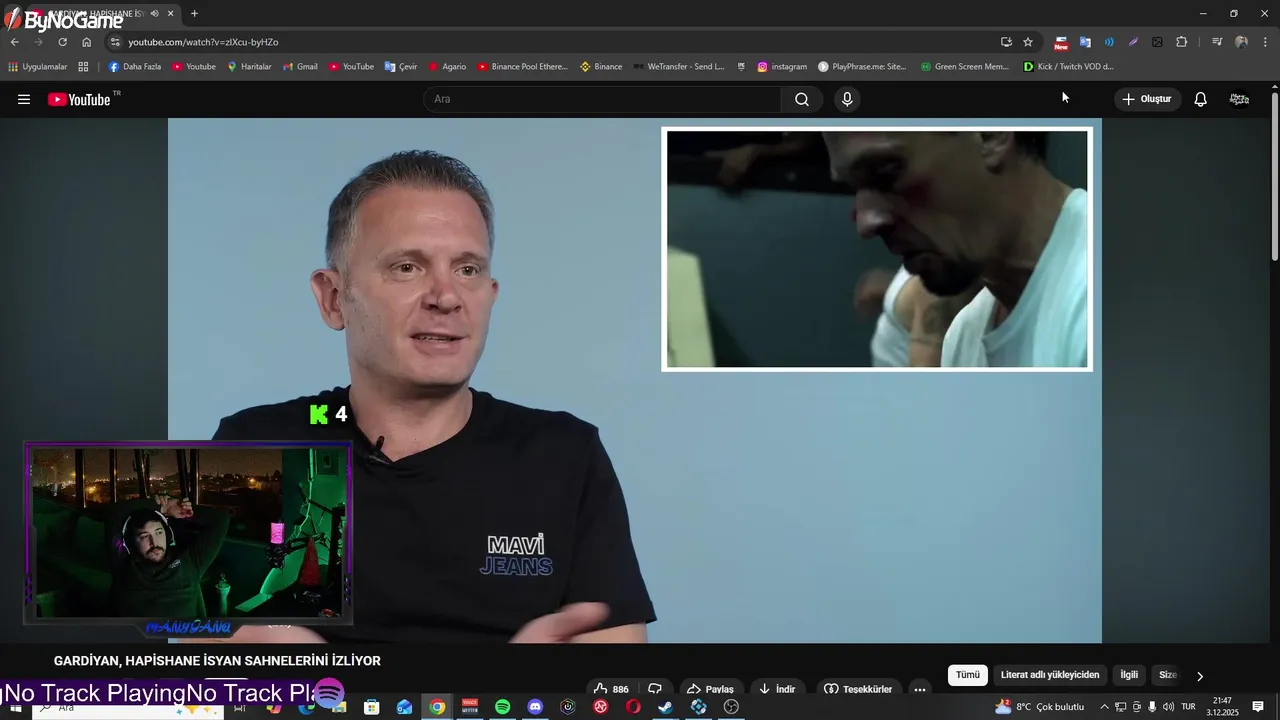This screenshot has width=1280, height=720.
Task: Show more chips with right chevron
Action: (1200, 676)
